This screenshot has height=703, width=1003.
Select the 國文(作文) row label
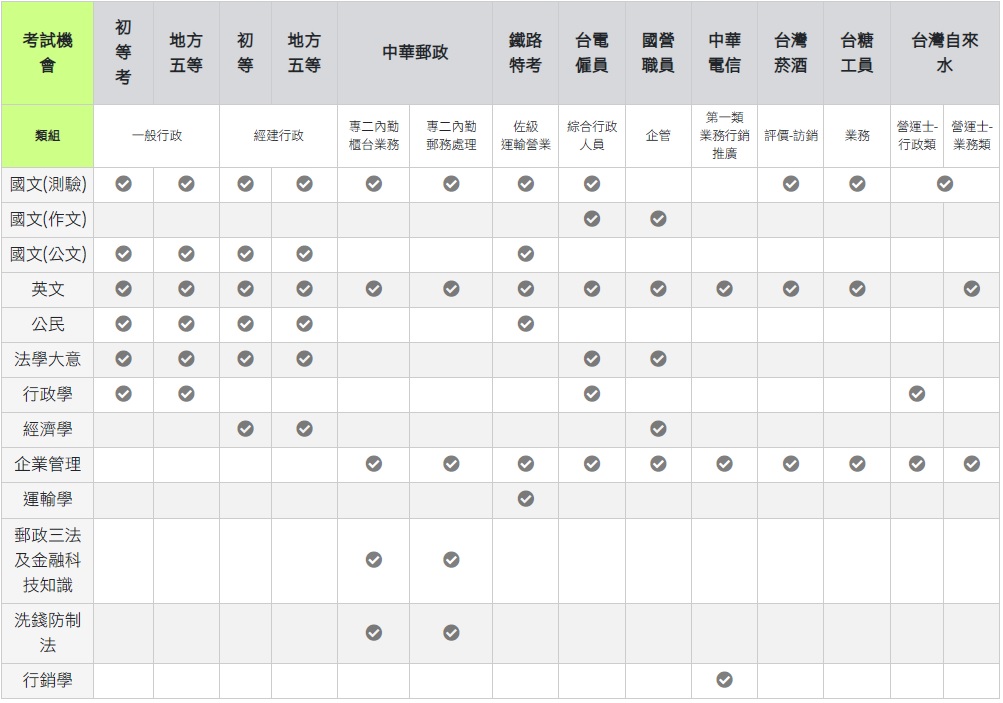click(x=47, y=219)
